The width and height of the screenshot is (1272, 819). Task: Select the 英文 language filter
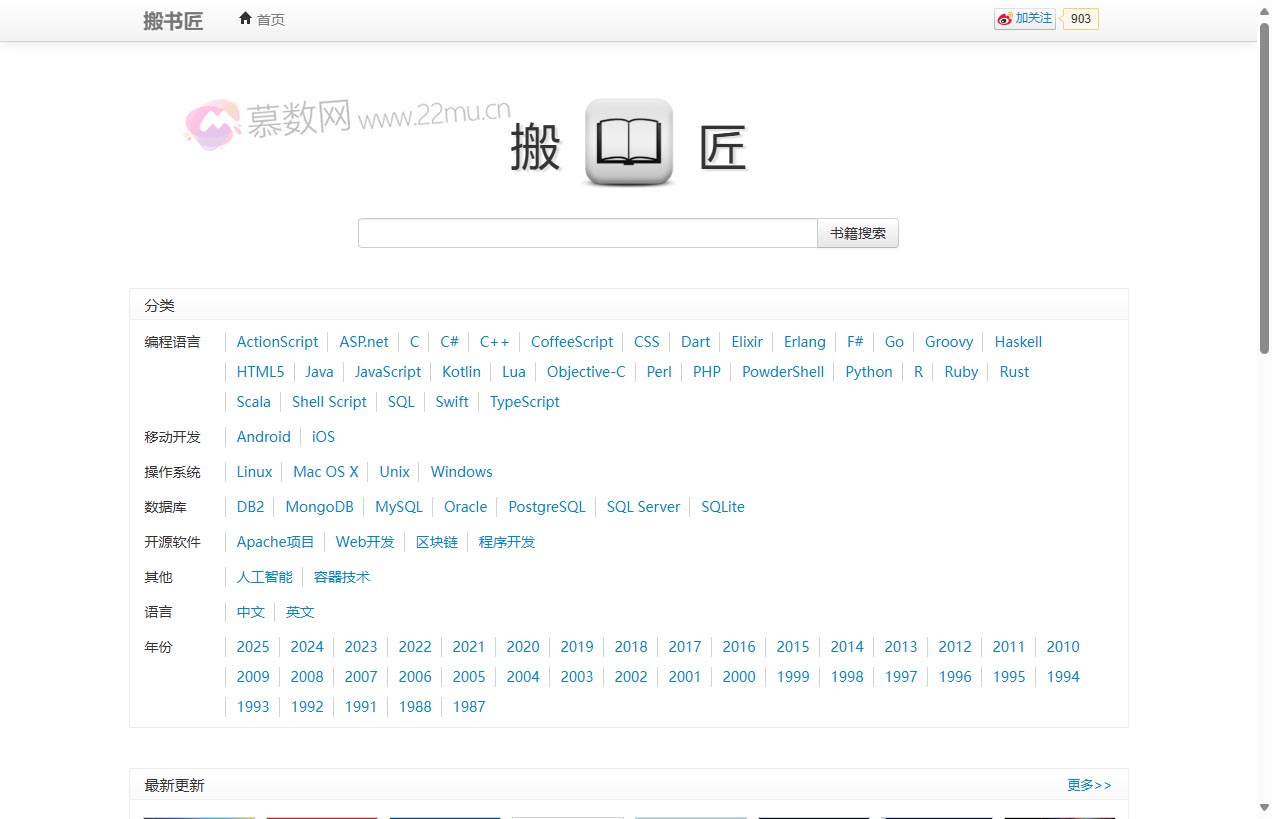point(300,612)
